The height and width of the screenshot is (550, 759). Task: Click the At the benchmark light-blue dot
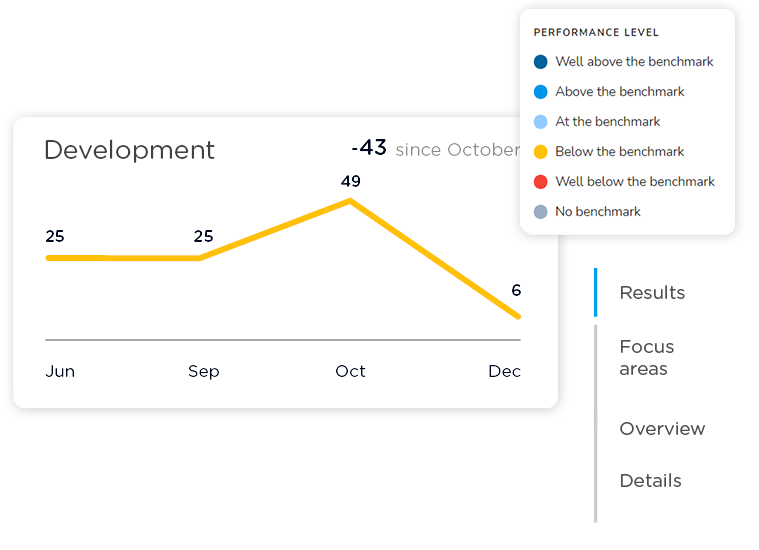click(x=541, y=122)
